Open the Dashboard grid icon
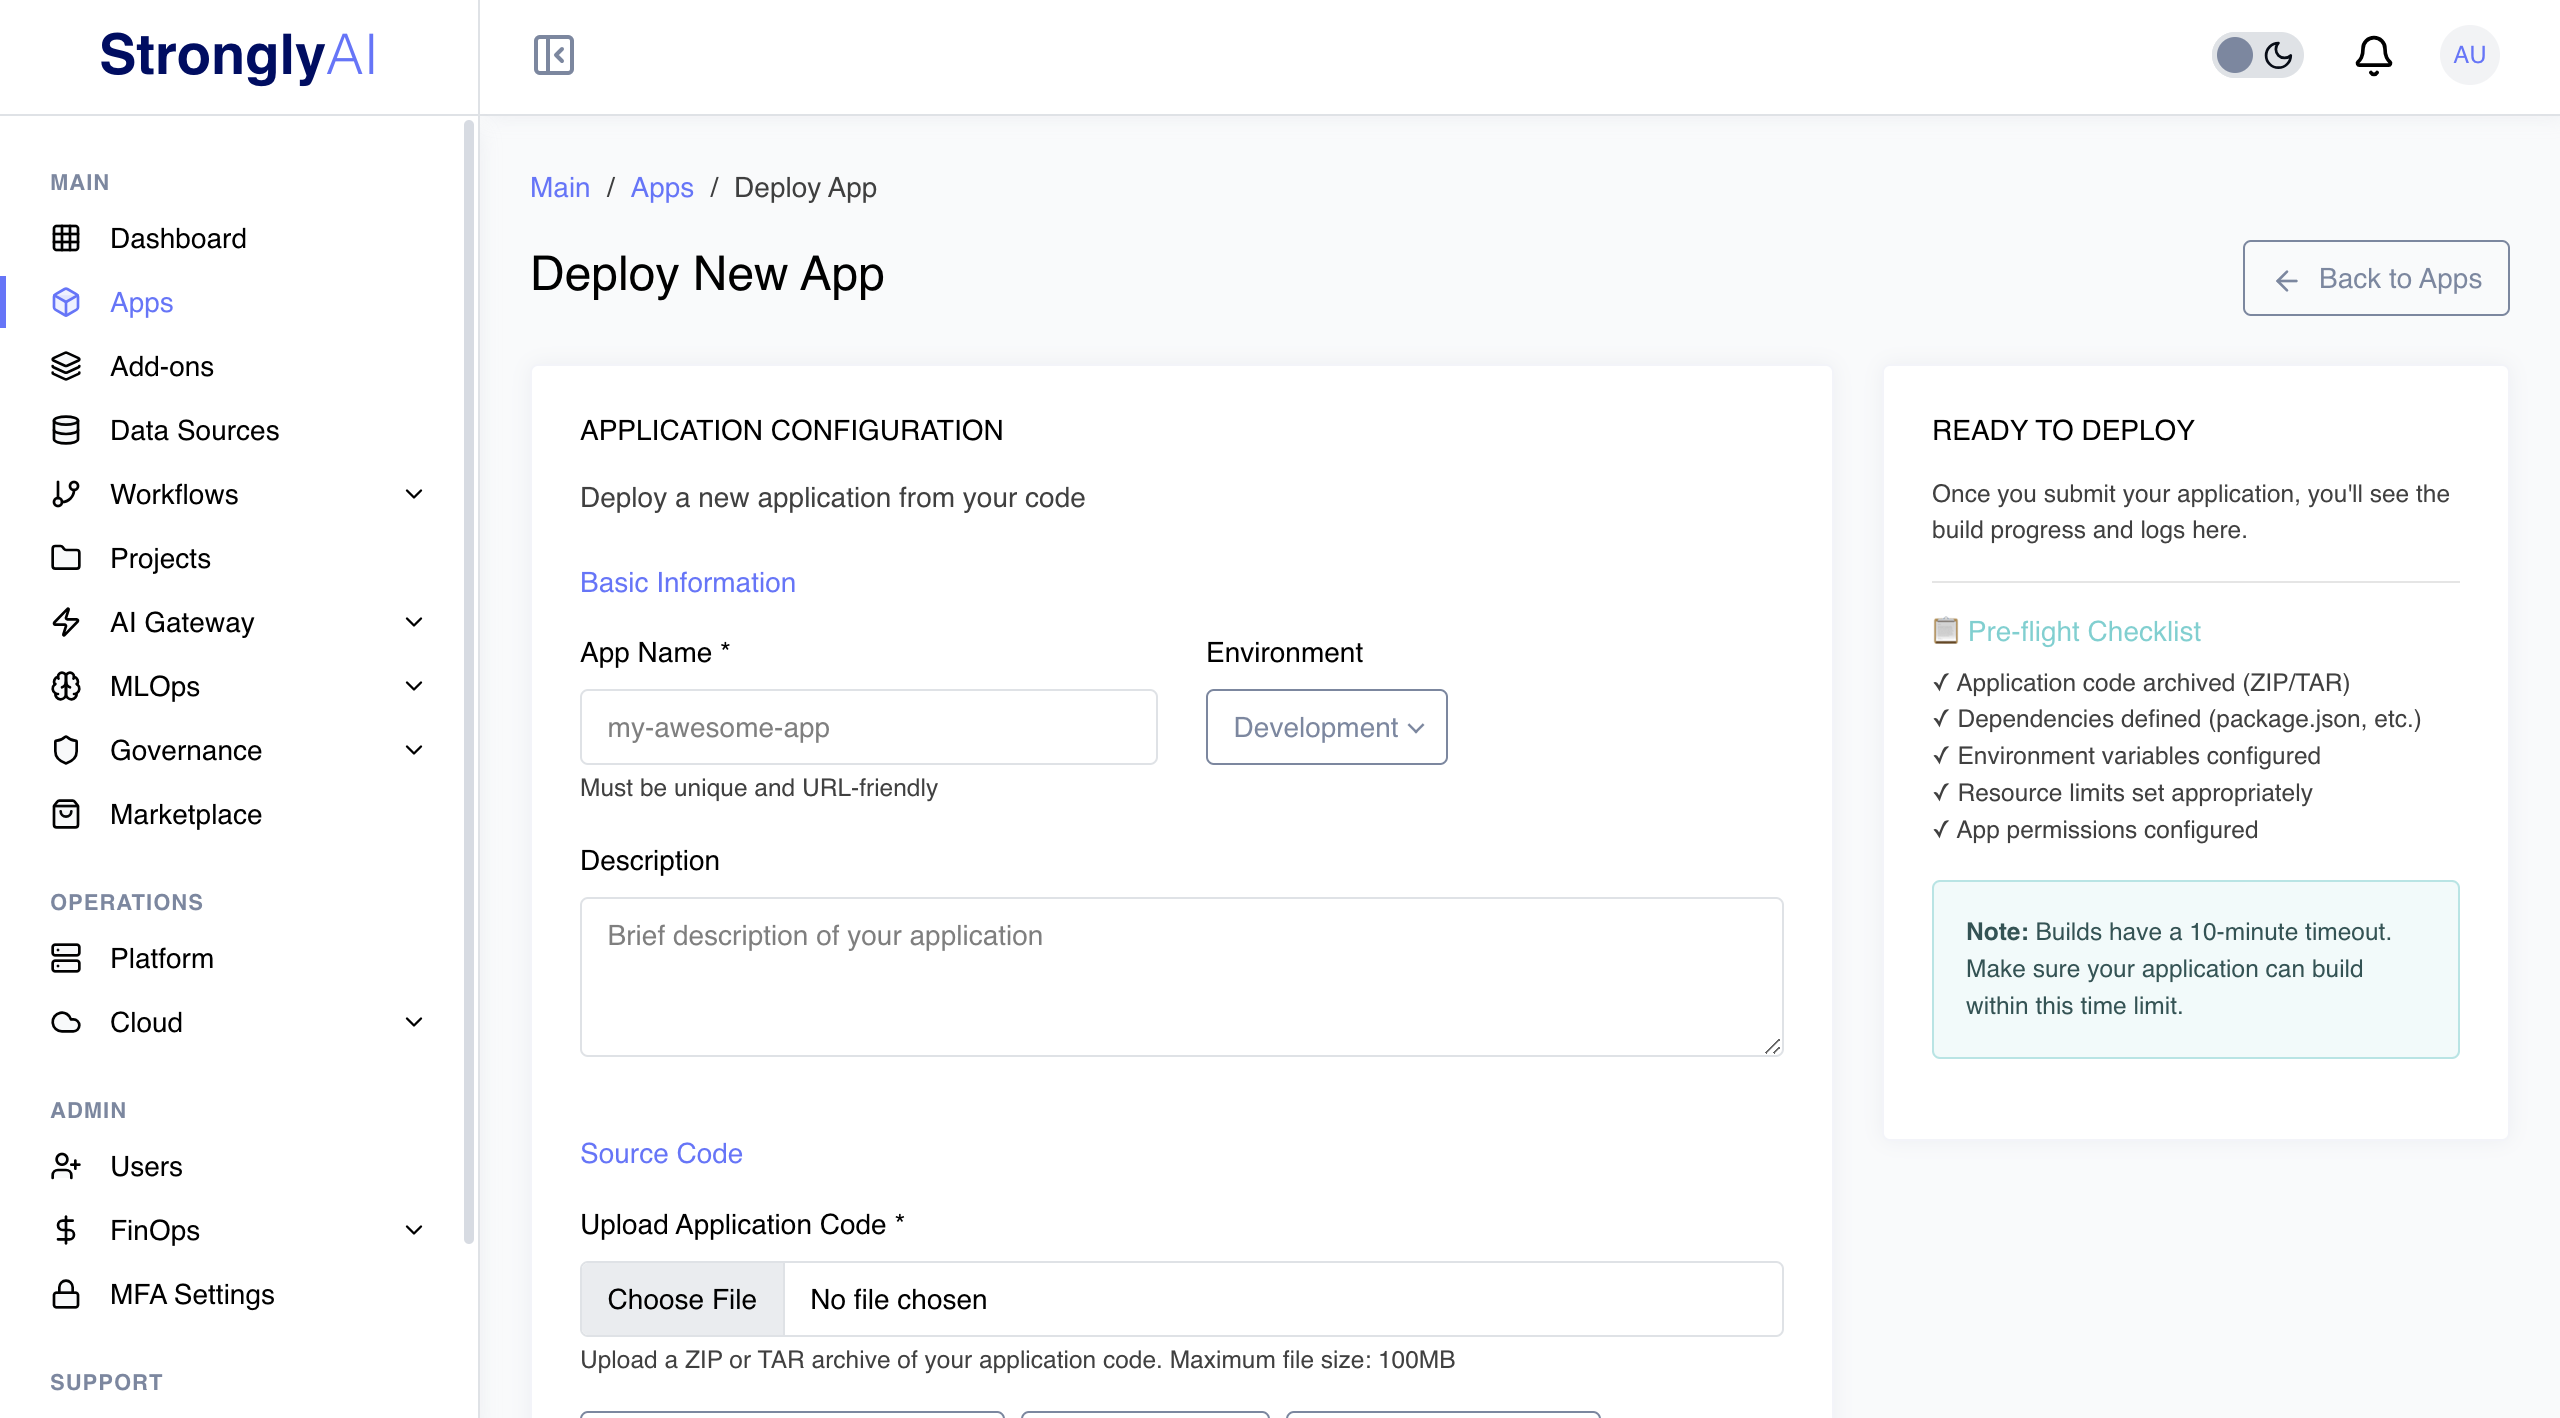 66,238
